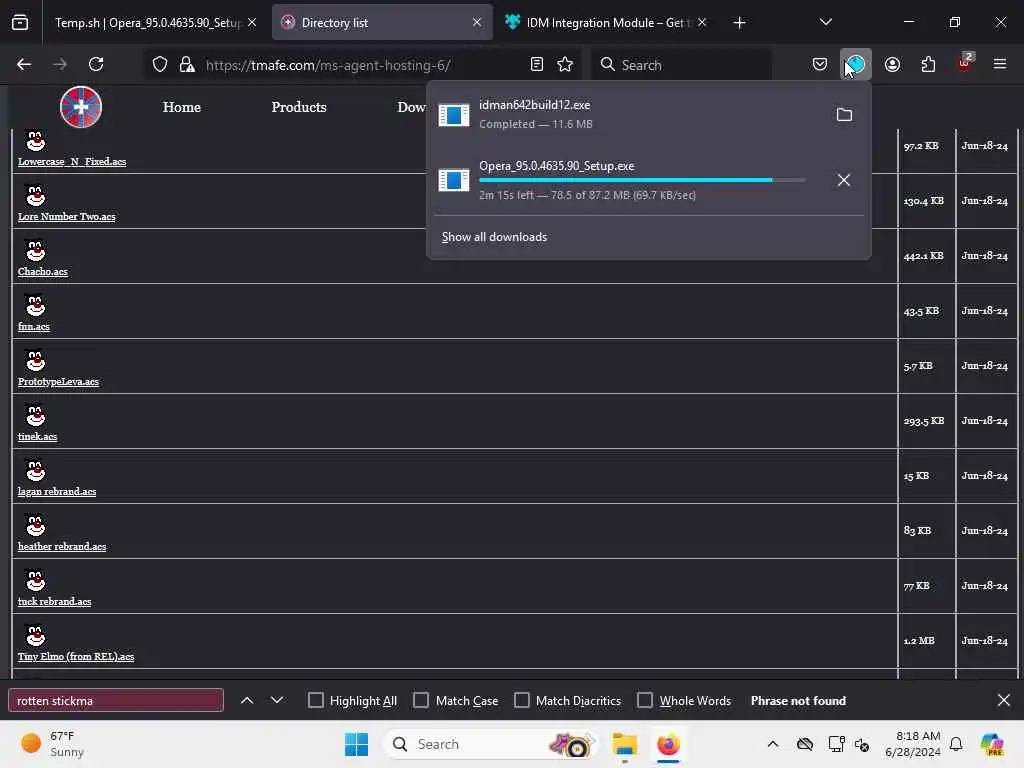Click the browser Search box
This screenshot has width=1024, height=768.
tap(682, 65)
